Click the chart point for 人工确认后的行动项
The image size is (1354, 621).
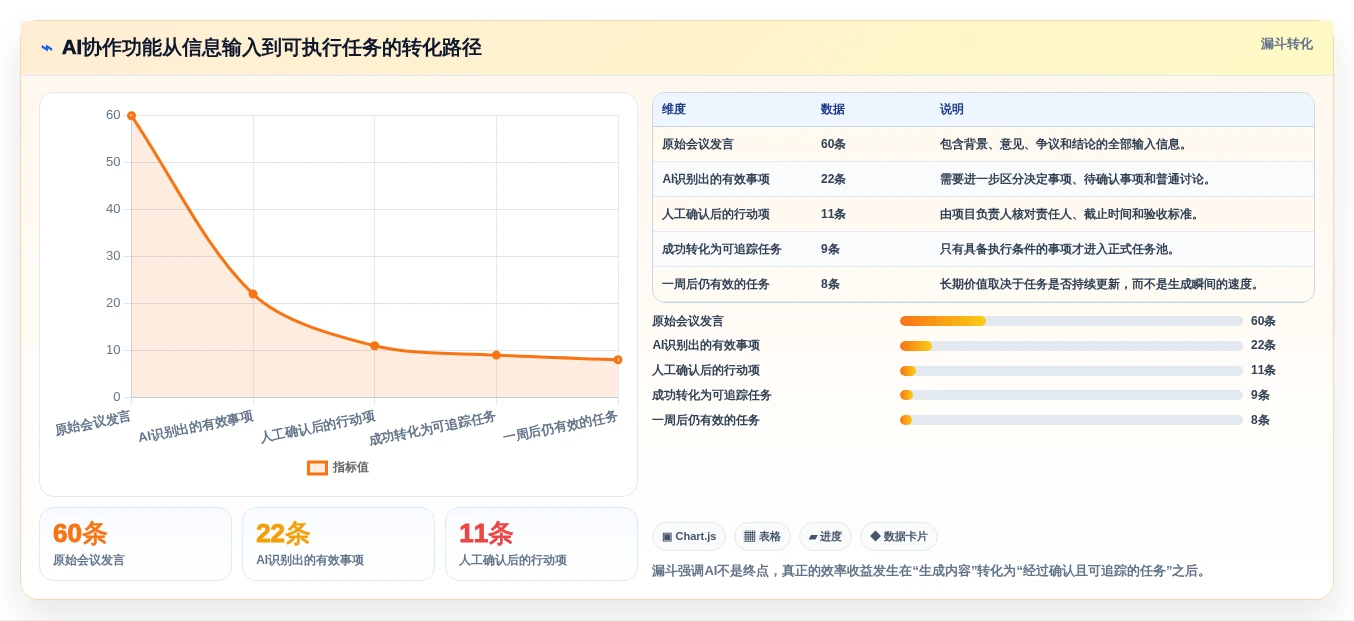point(375,346)
